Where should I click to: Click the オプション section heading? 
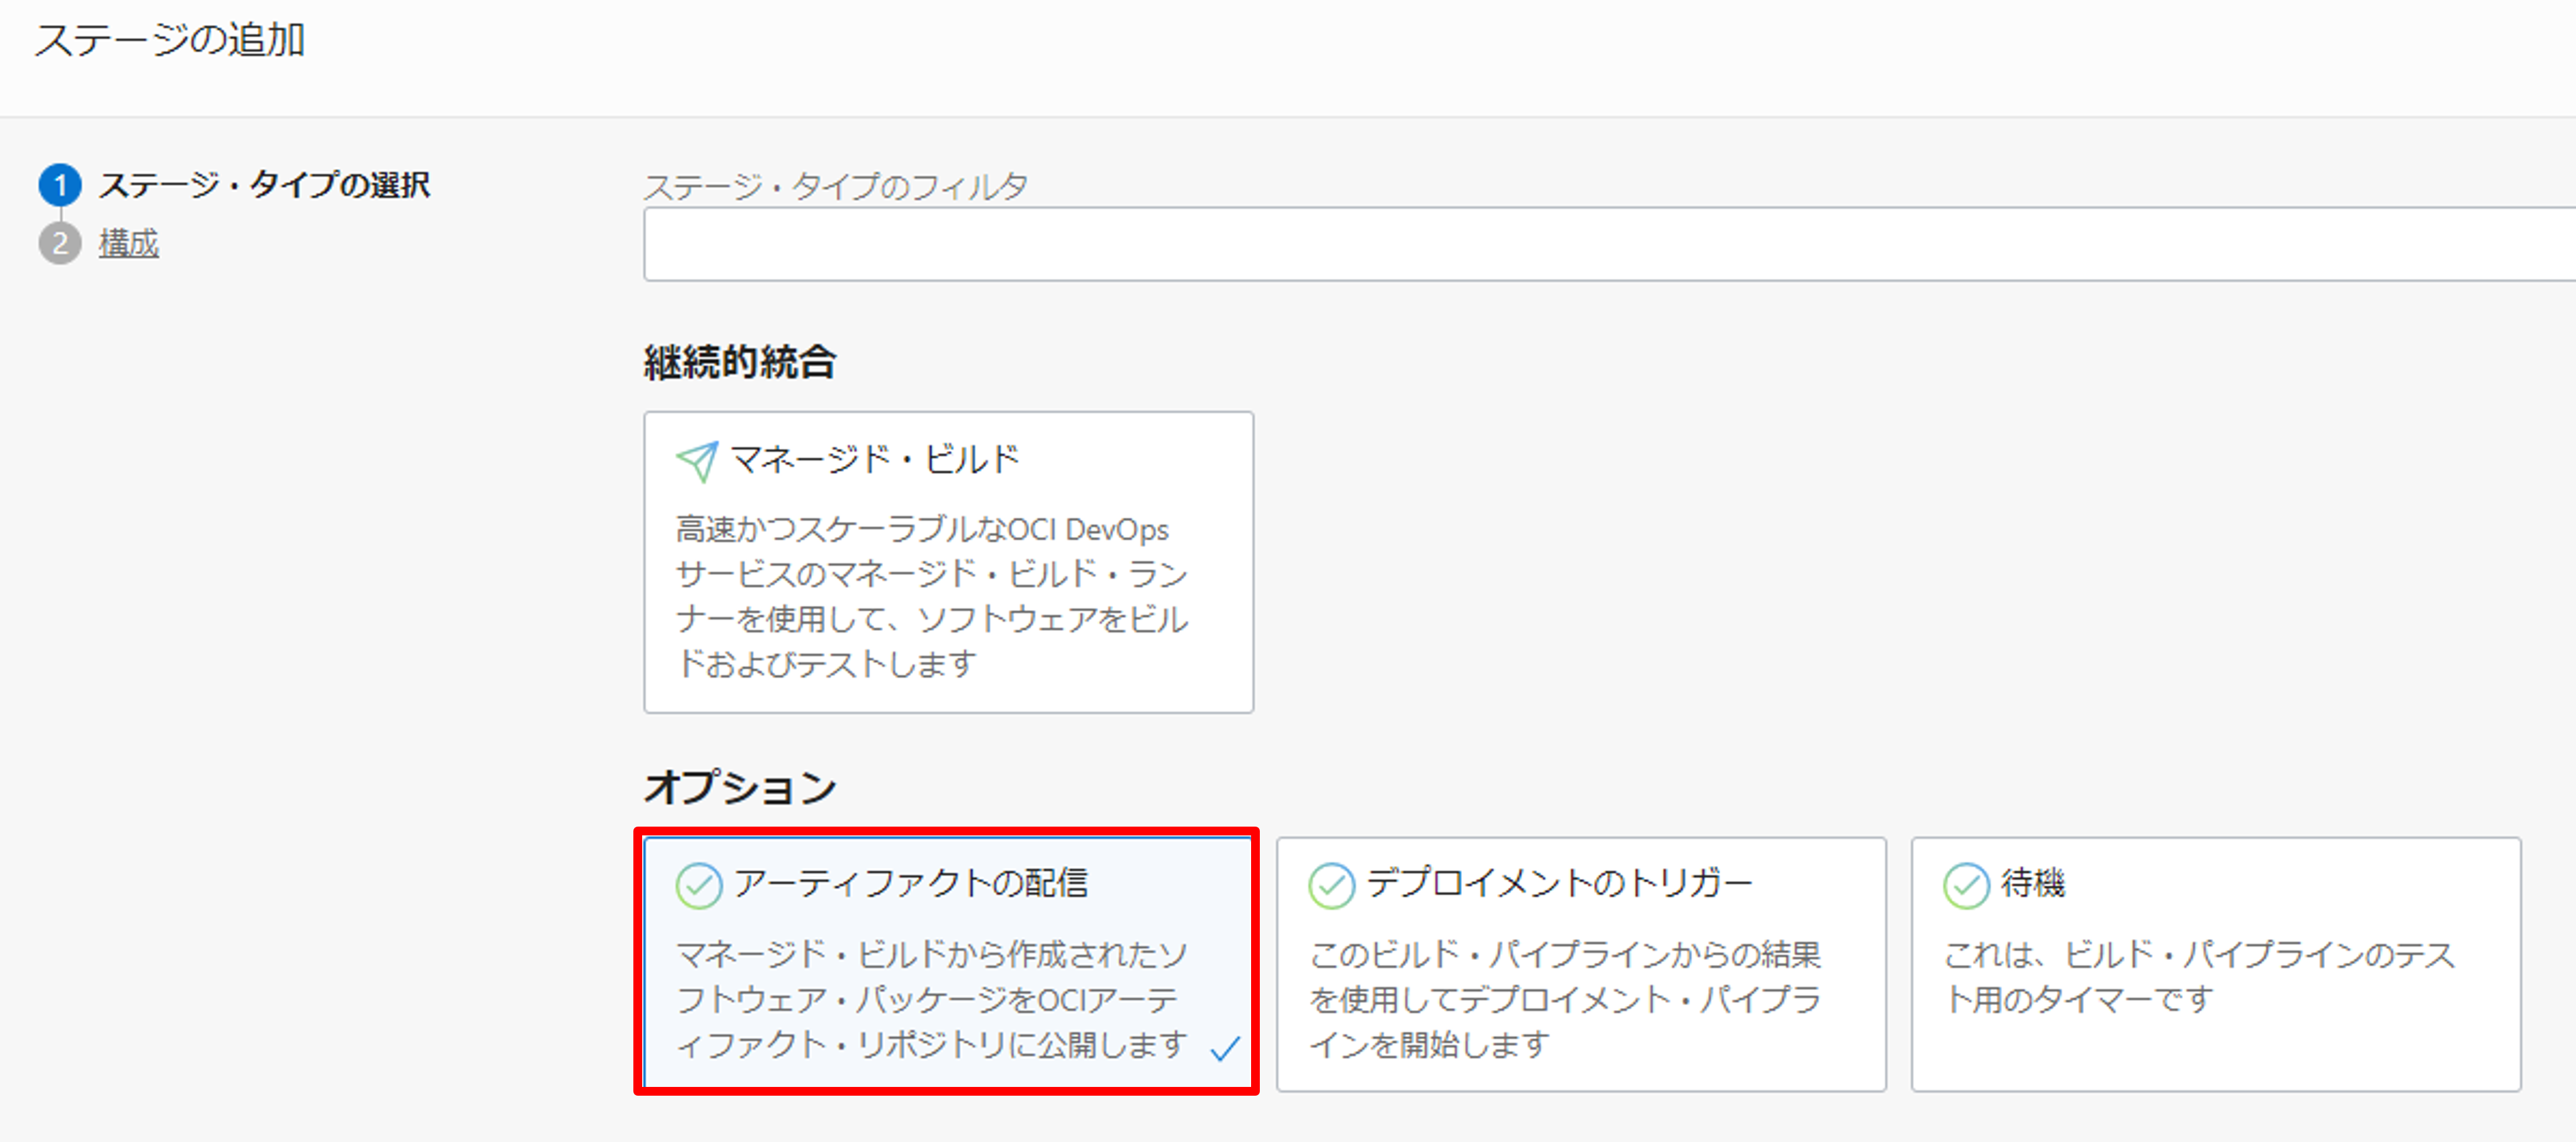[740, 788]
